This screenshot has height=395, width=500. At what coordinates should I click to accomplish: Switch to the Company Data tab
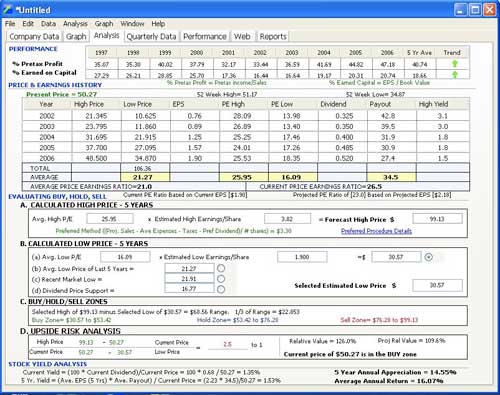click(34, 36)
